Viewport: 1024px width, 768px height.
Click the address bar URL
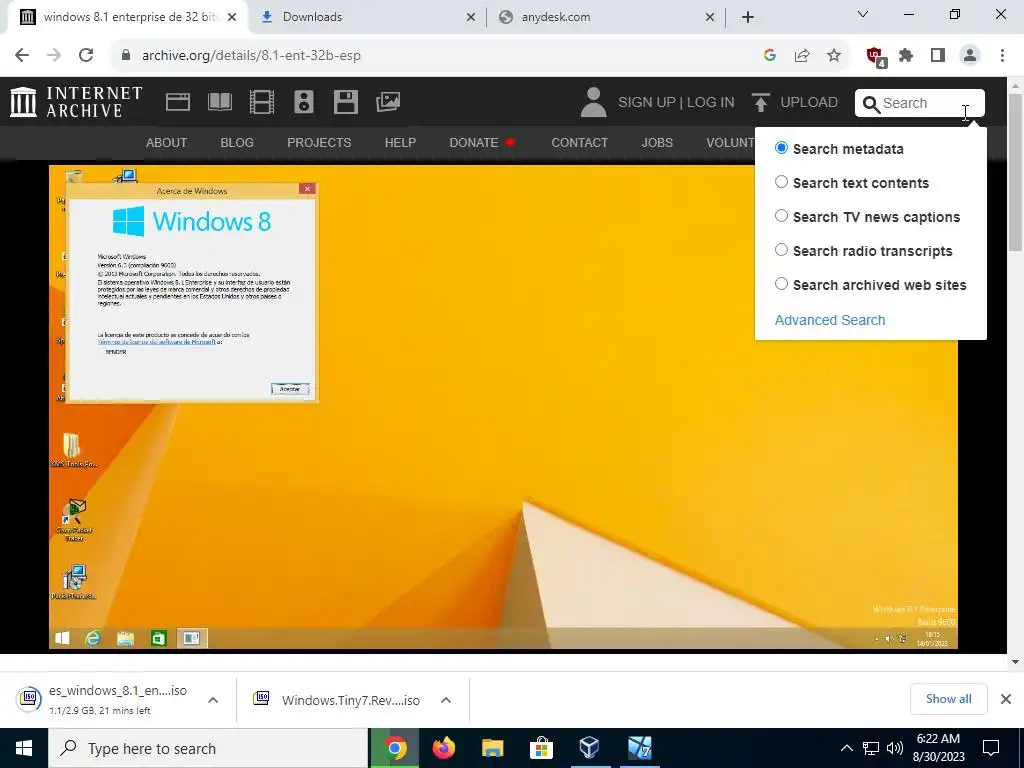pyautogui.click(x=251, y=55)
